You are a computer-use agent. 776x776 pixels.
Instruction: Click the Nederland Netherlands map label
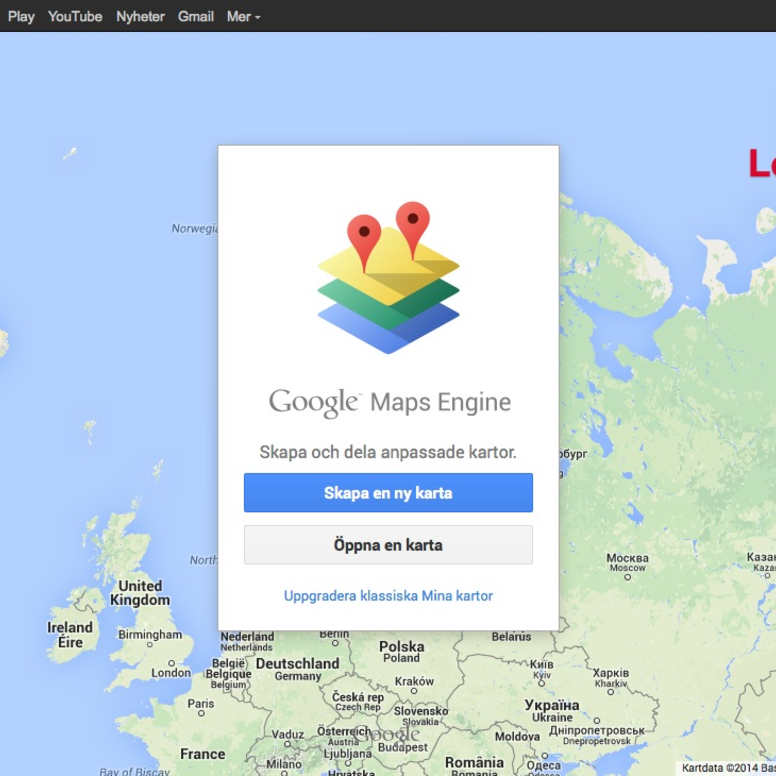click(x=247, y=641)
